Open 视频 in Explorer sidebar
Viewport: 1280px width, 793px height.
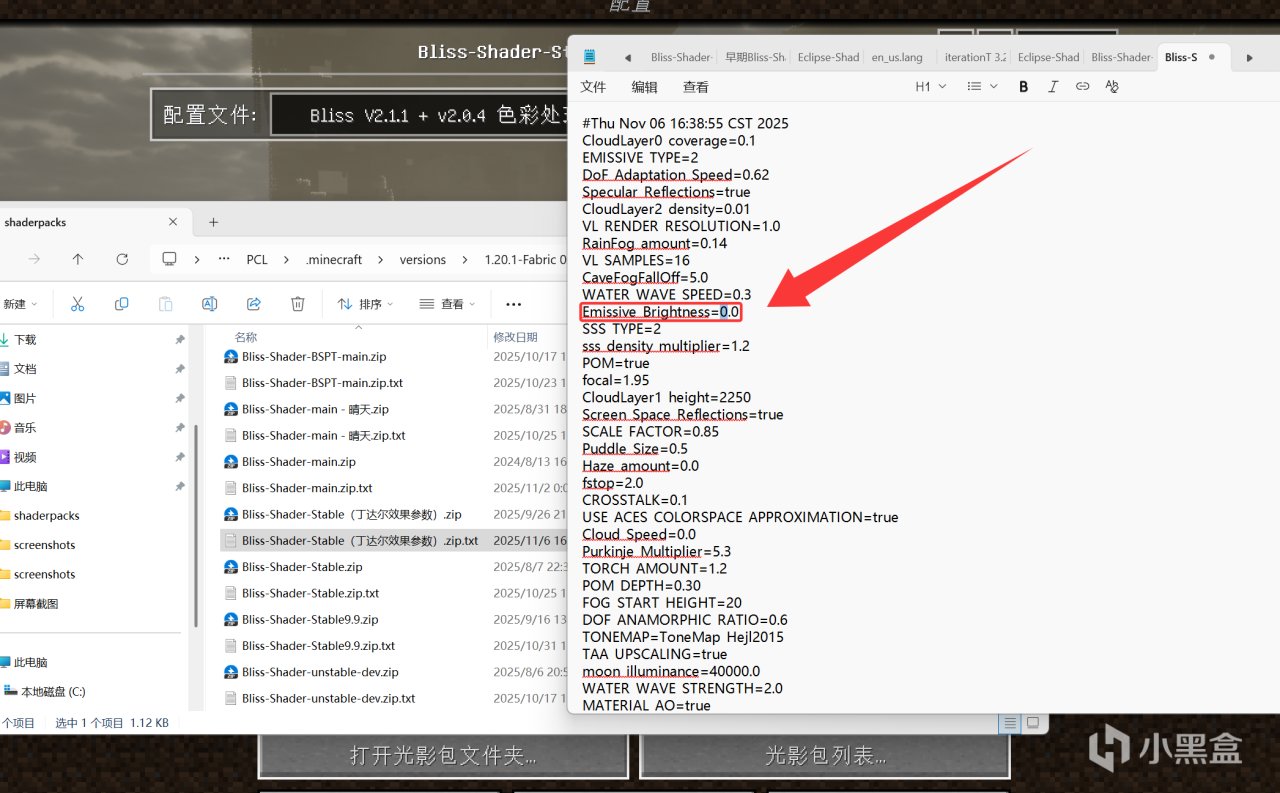click(25, 457)
